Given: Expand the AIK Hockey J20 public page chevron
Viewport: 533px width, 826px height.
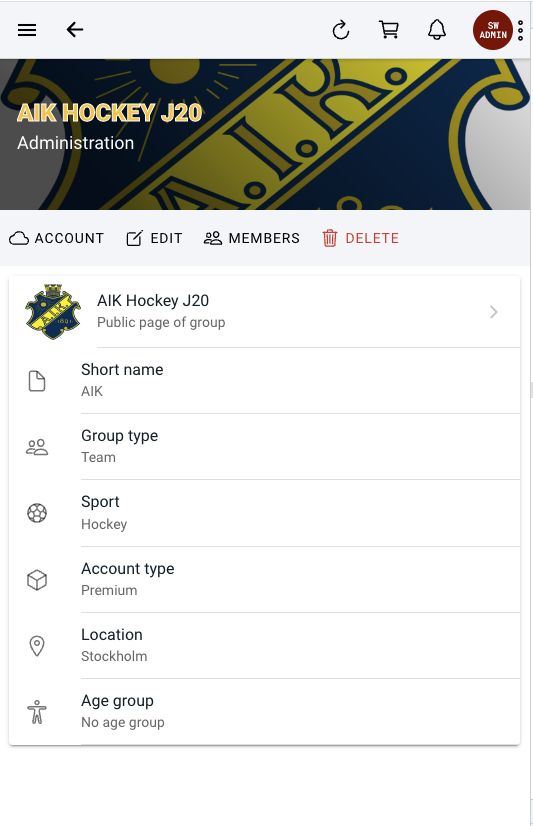Looking at the screenshot, I should (493, 312).
